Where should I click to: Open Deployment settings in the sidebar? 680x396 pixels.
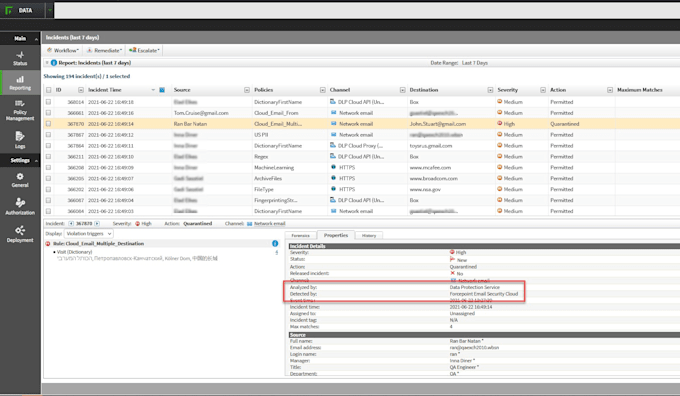(x=20, y=234)
